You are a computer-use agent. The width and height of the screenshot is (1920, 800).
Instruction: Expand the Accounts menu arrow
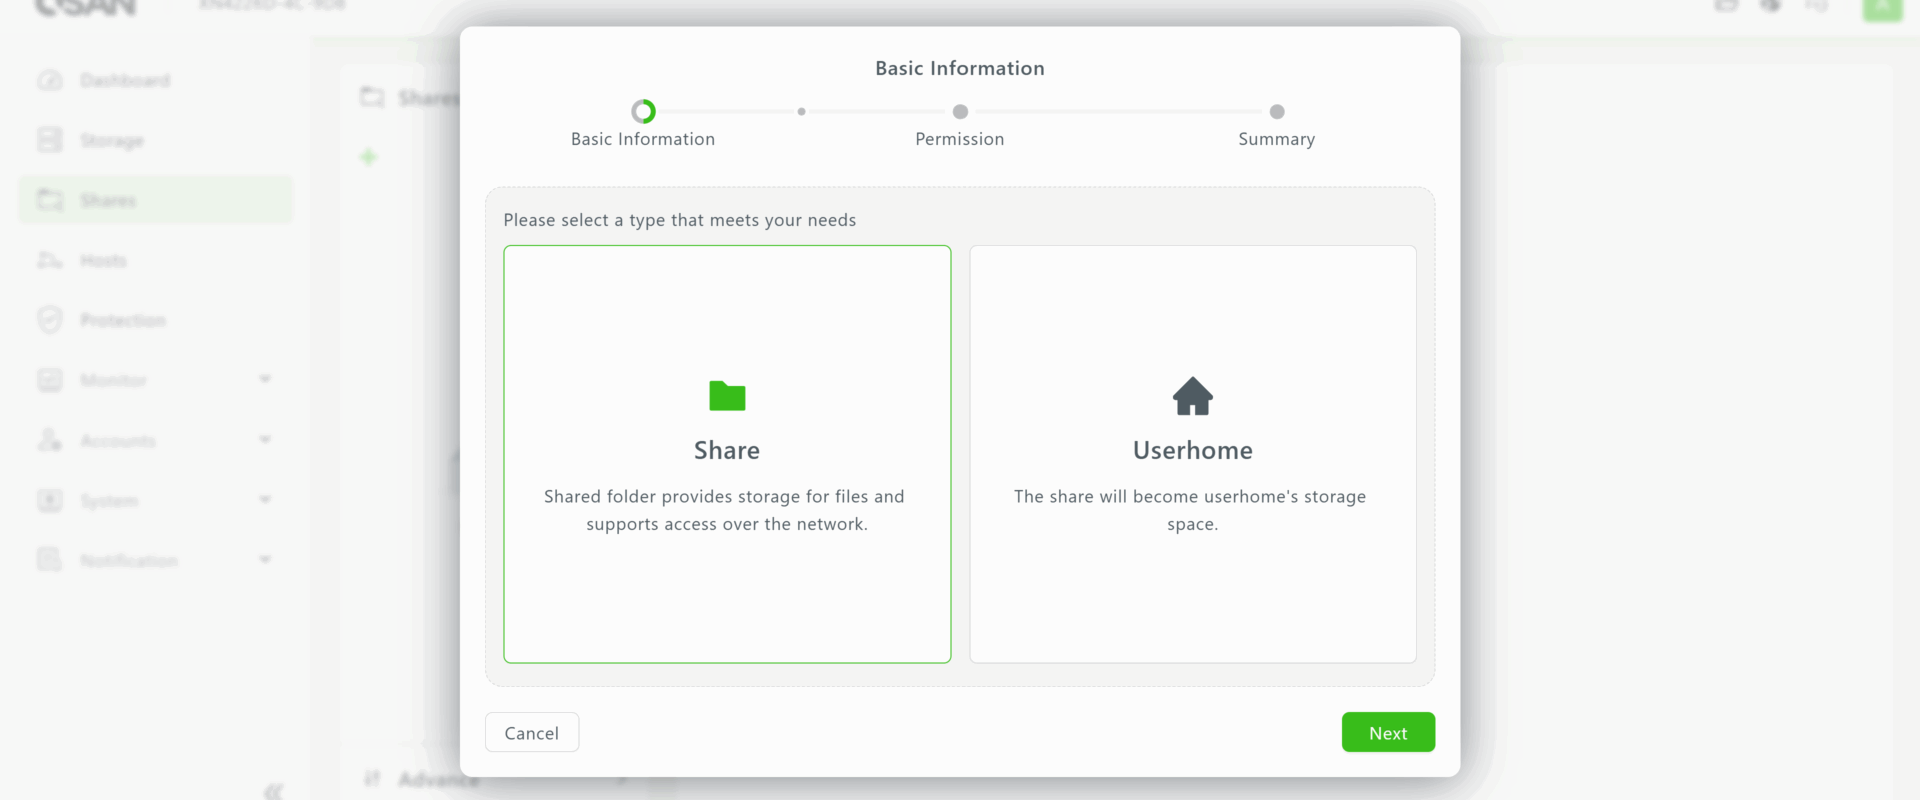(x=265, y=440)
